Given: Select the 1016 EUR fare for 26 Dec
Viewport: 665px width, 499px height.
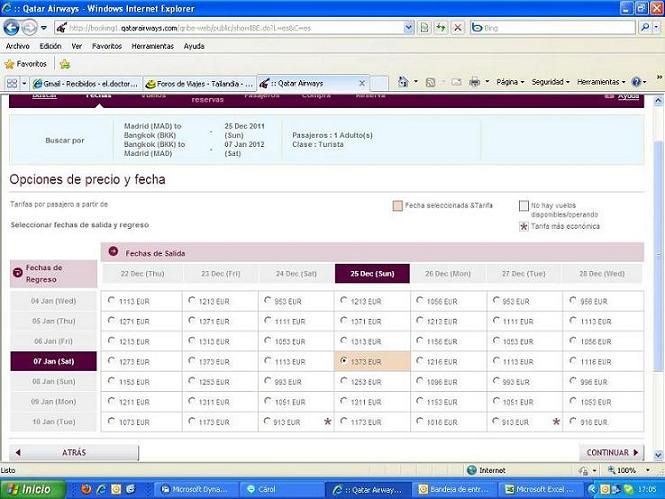Looking at the screenshot, I should 420,421.
